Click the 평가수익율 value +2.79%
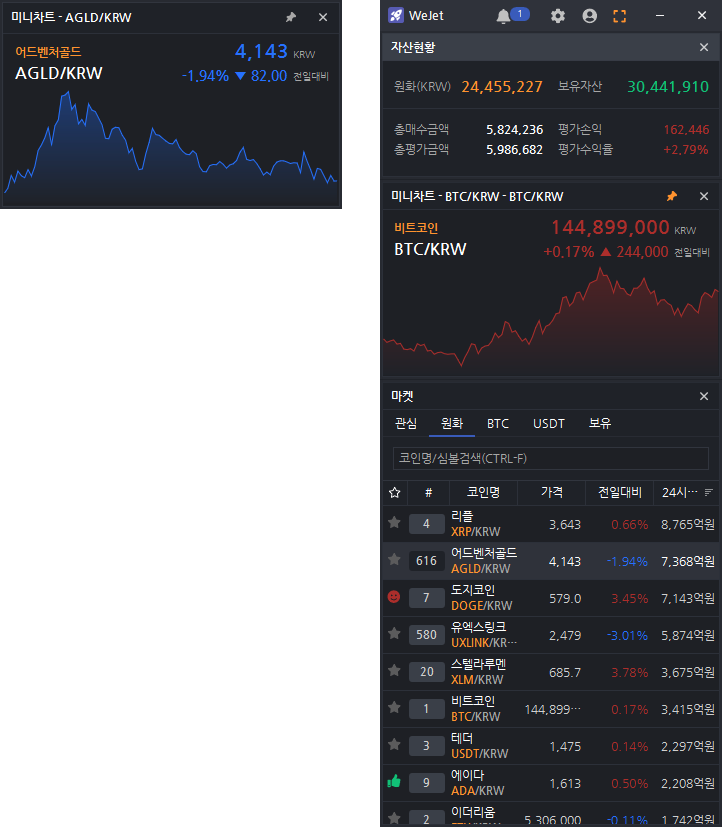 tap(685, 150)
